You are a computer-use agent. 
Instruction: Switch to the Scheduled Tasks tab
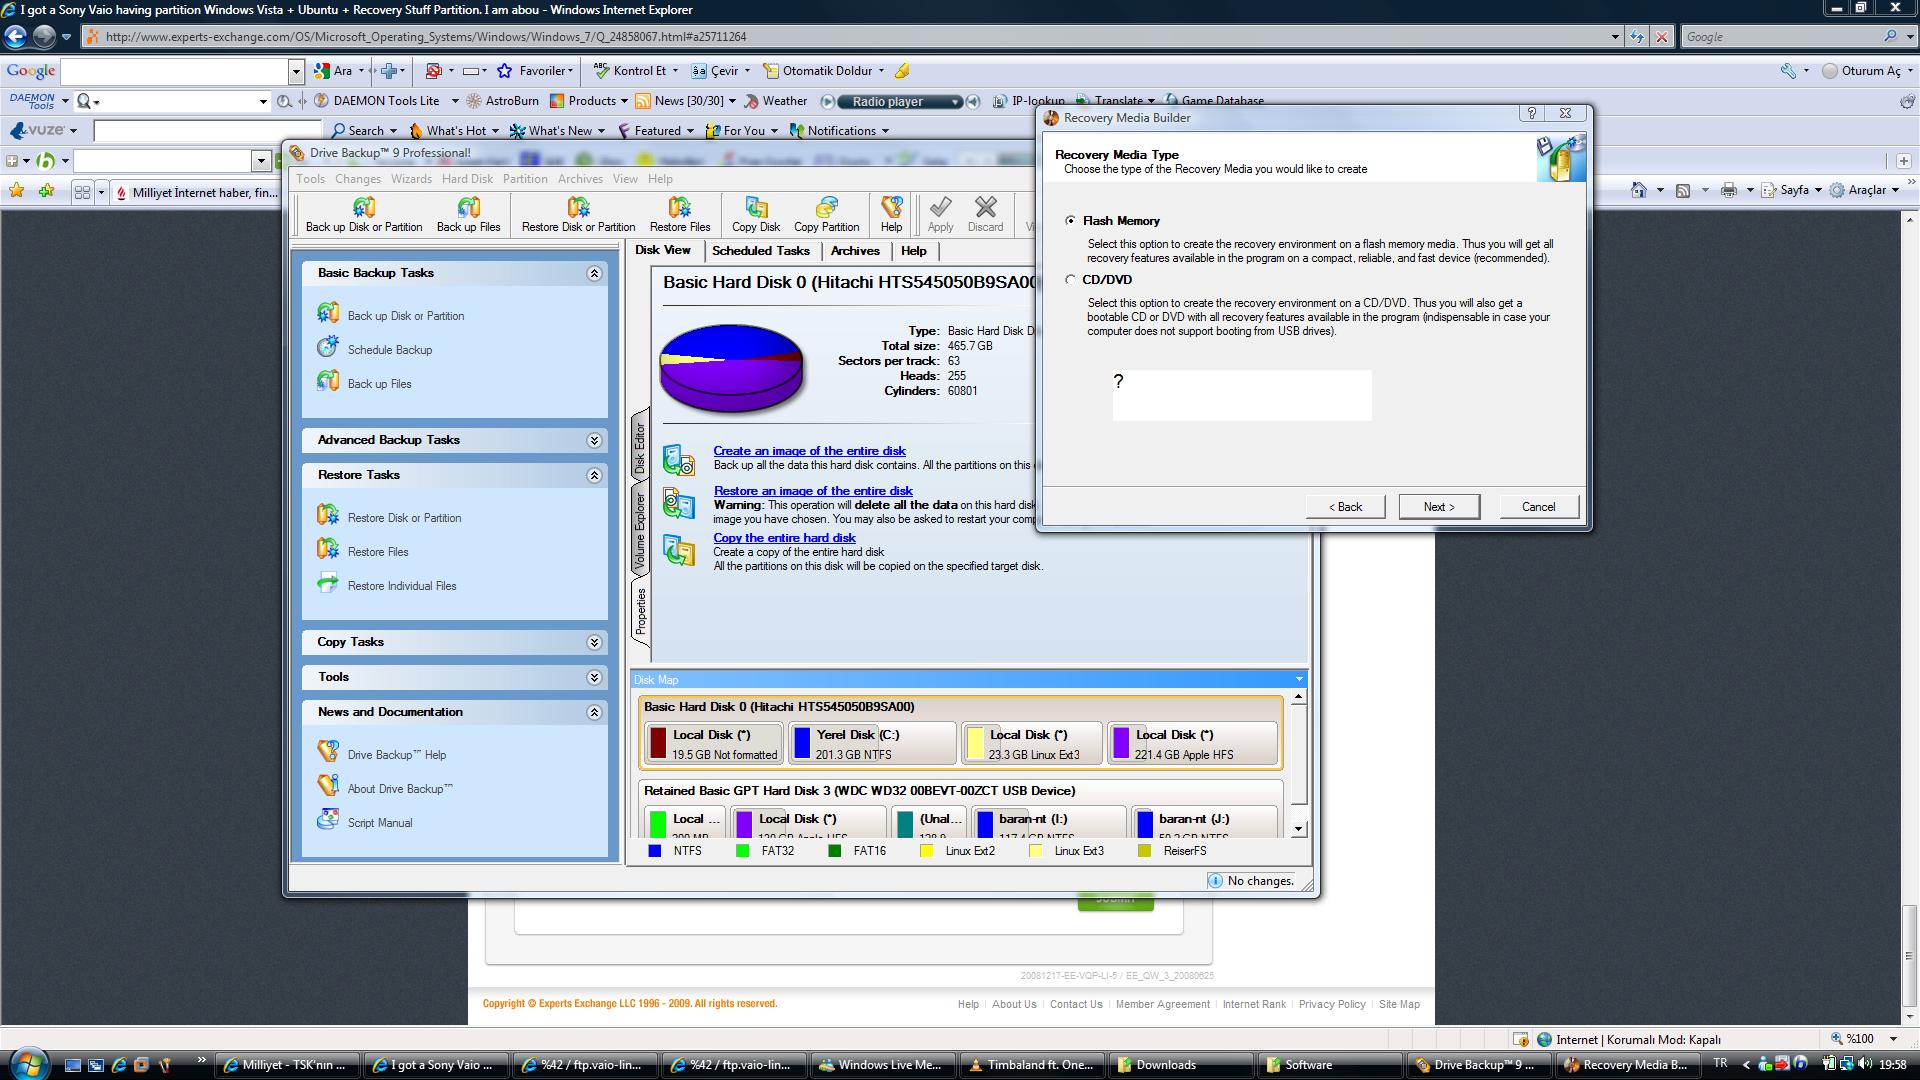tap(762, 251)
